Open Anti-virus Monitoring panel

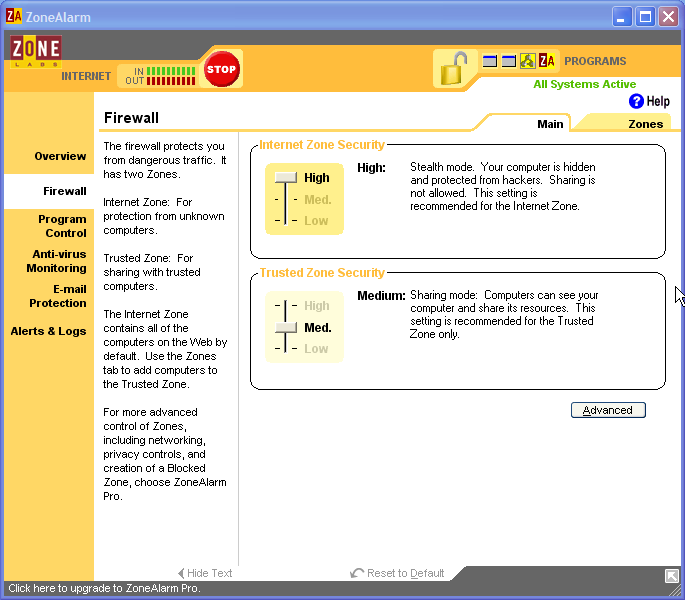click(x=56, y=261)
